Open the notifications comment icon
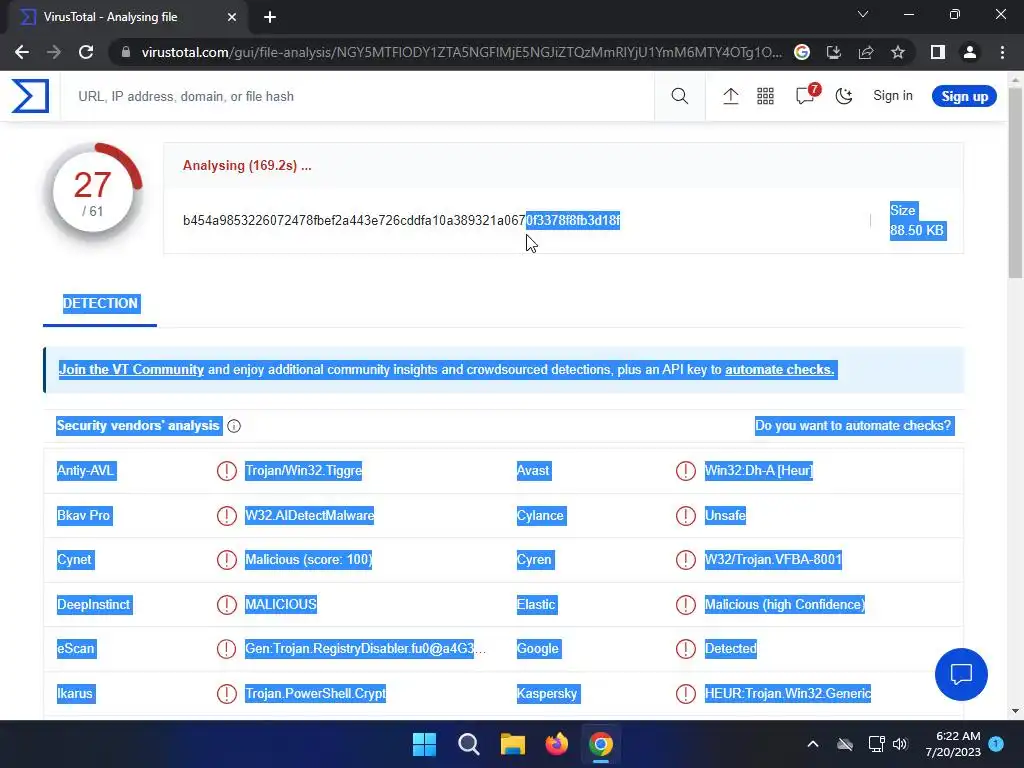This screenshot has width=1024, height=768. (805, 95)
